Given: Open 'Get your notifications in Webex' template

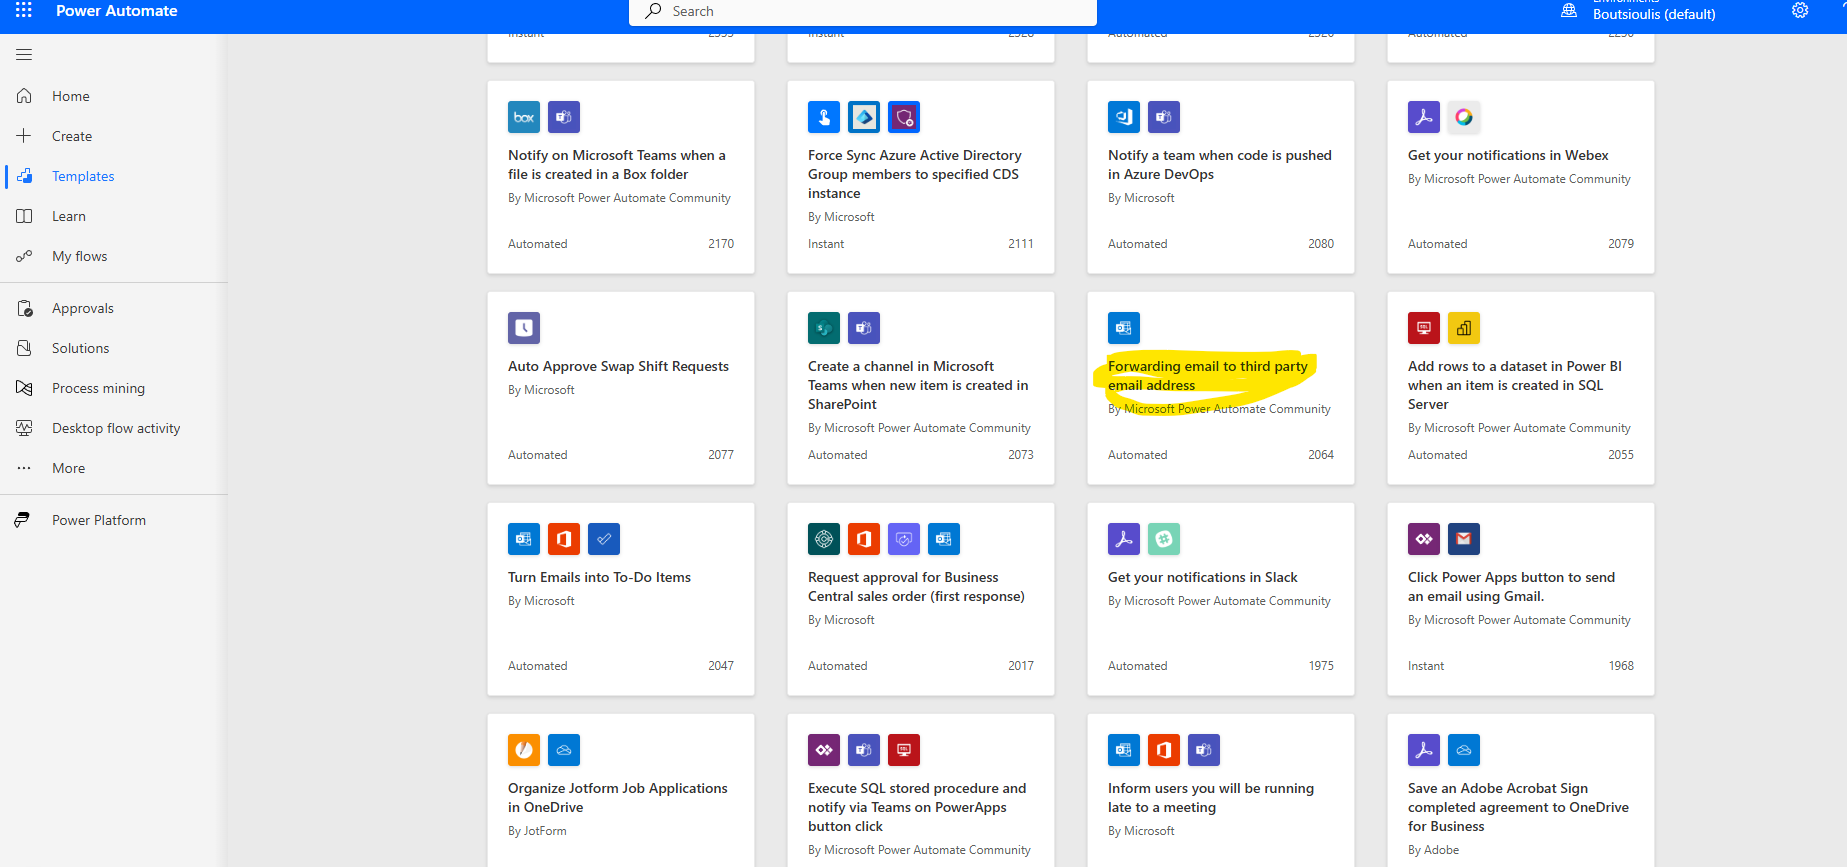Looking at the screenshot, I should point(1508,155).
